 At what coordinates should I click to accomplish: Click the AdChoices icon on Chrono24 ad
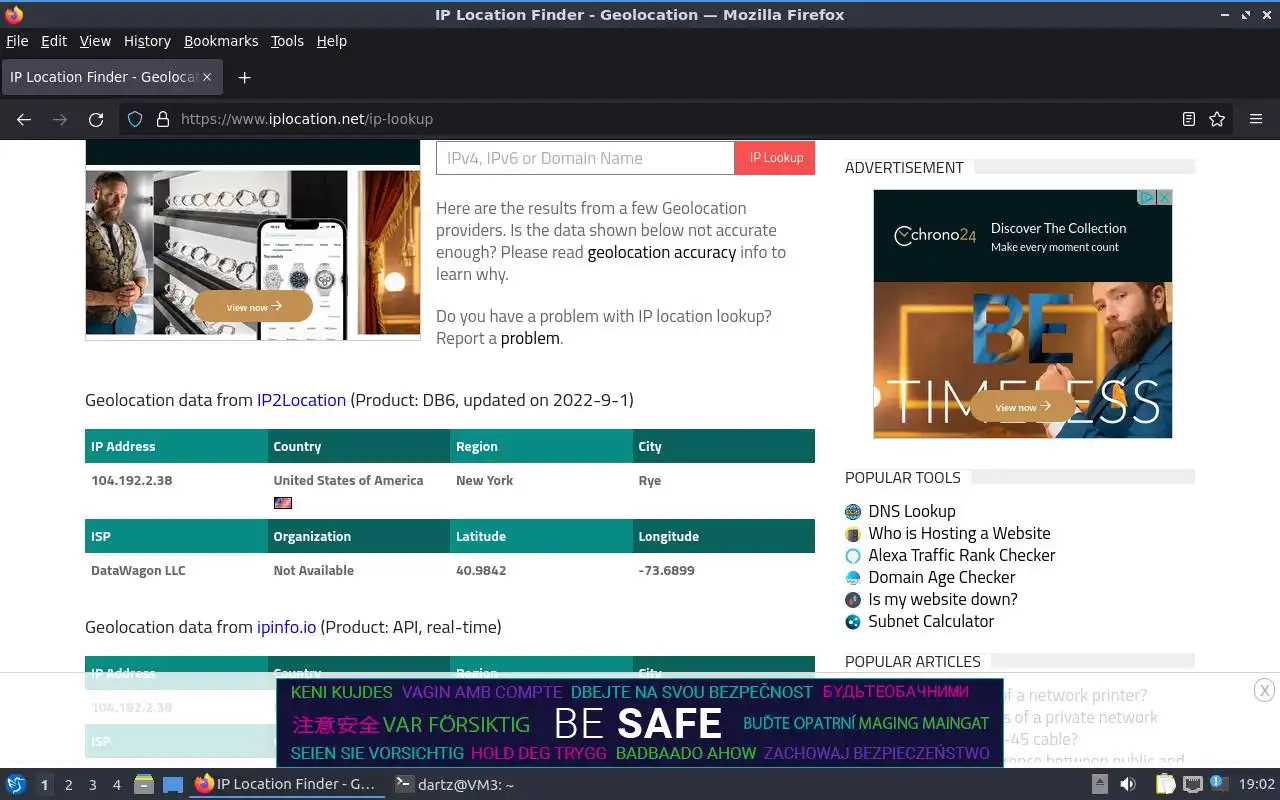point(1149,198)
